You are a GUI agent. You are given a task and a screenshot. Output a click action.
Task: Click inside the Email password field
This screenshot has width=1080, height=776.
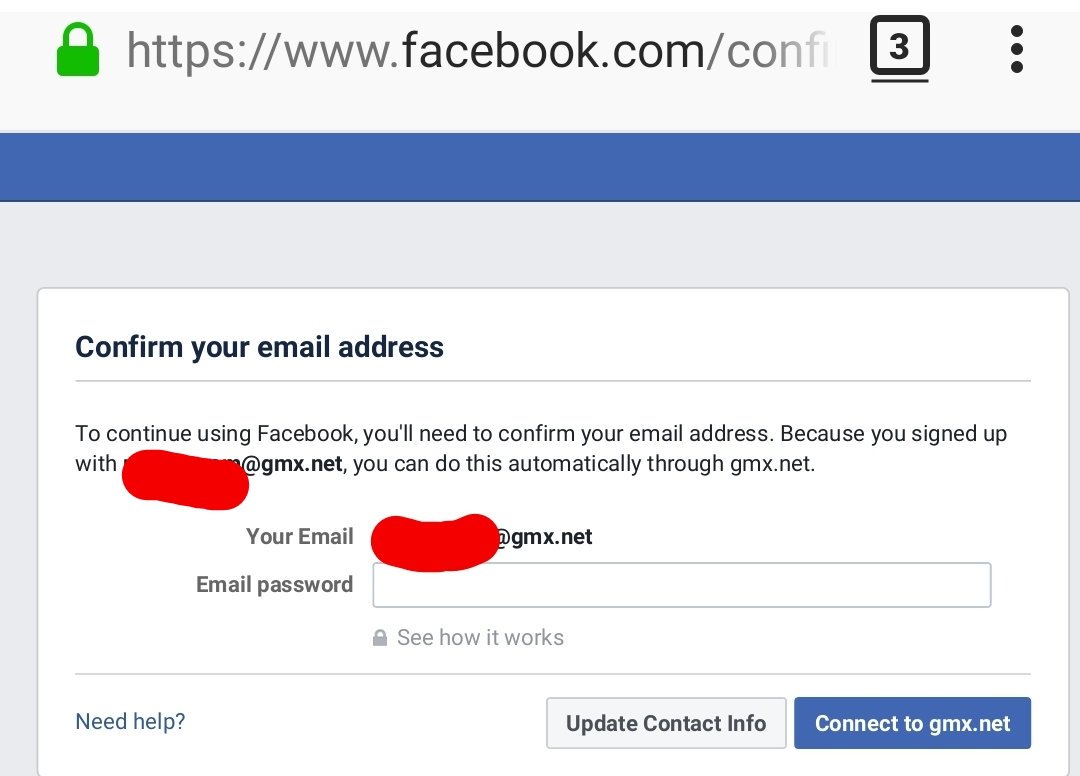click(680, 584)
